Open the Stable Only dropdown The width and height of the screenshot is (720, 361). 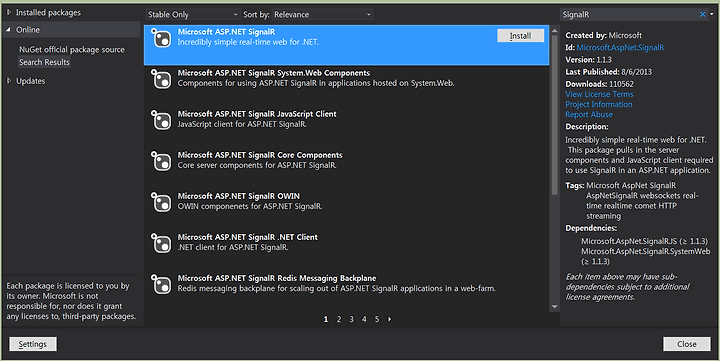click(x=193, y=15)
